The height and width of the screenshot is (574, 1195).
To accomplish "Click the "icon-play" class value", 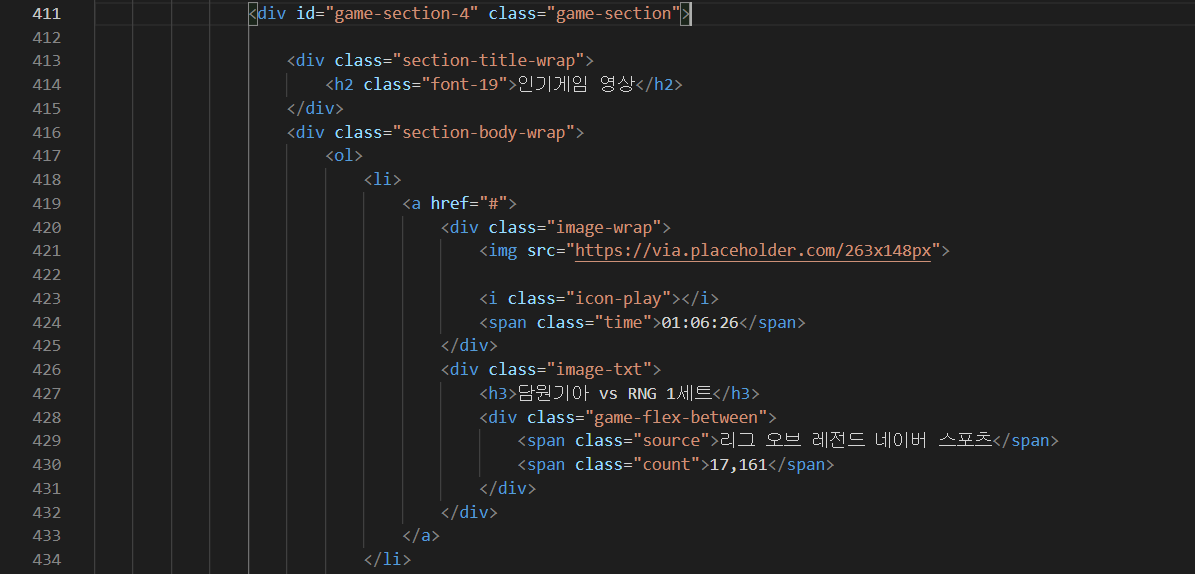I will tap(618, 298).
